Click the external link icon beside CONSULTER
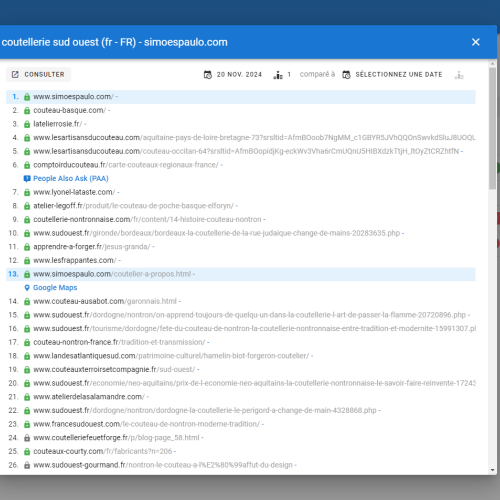500x500 pixels. (x=15, y=74)
